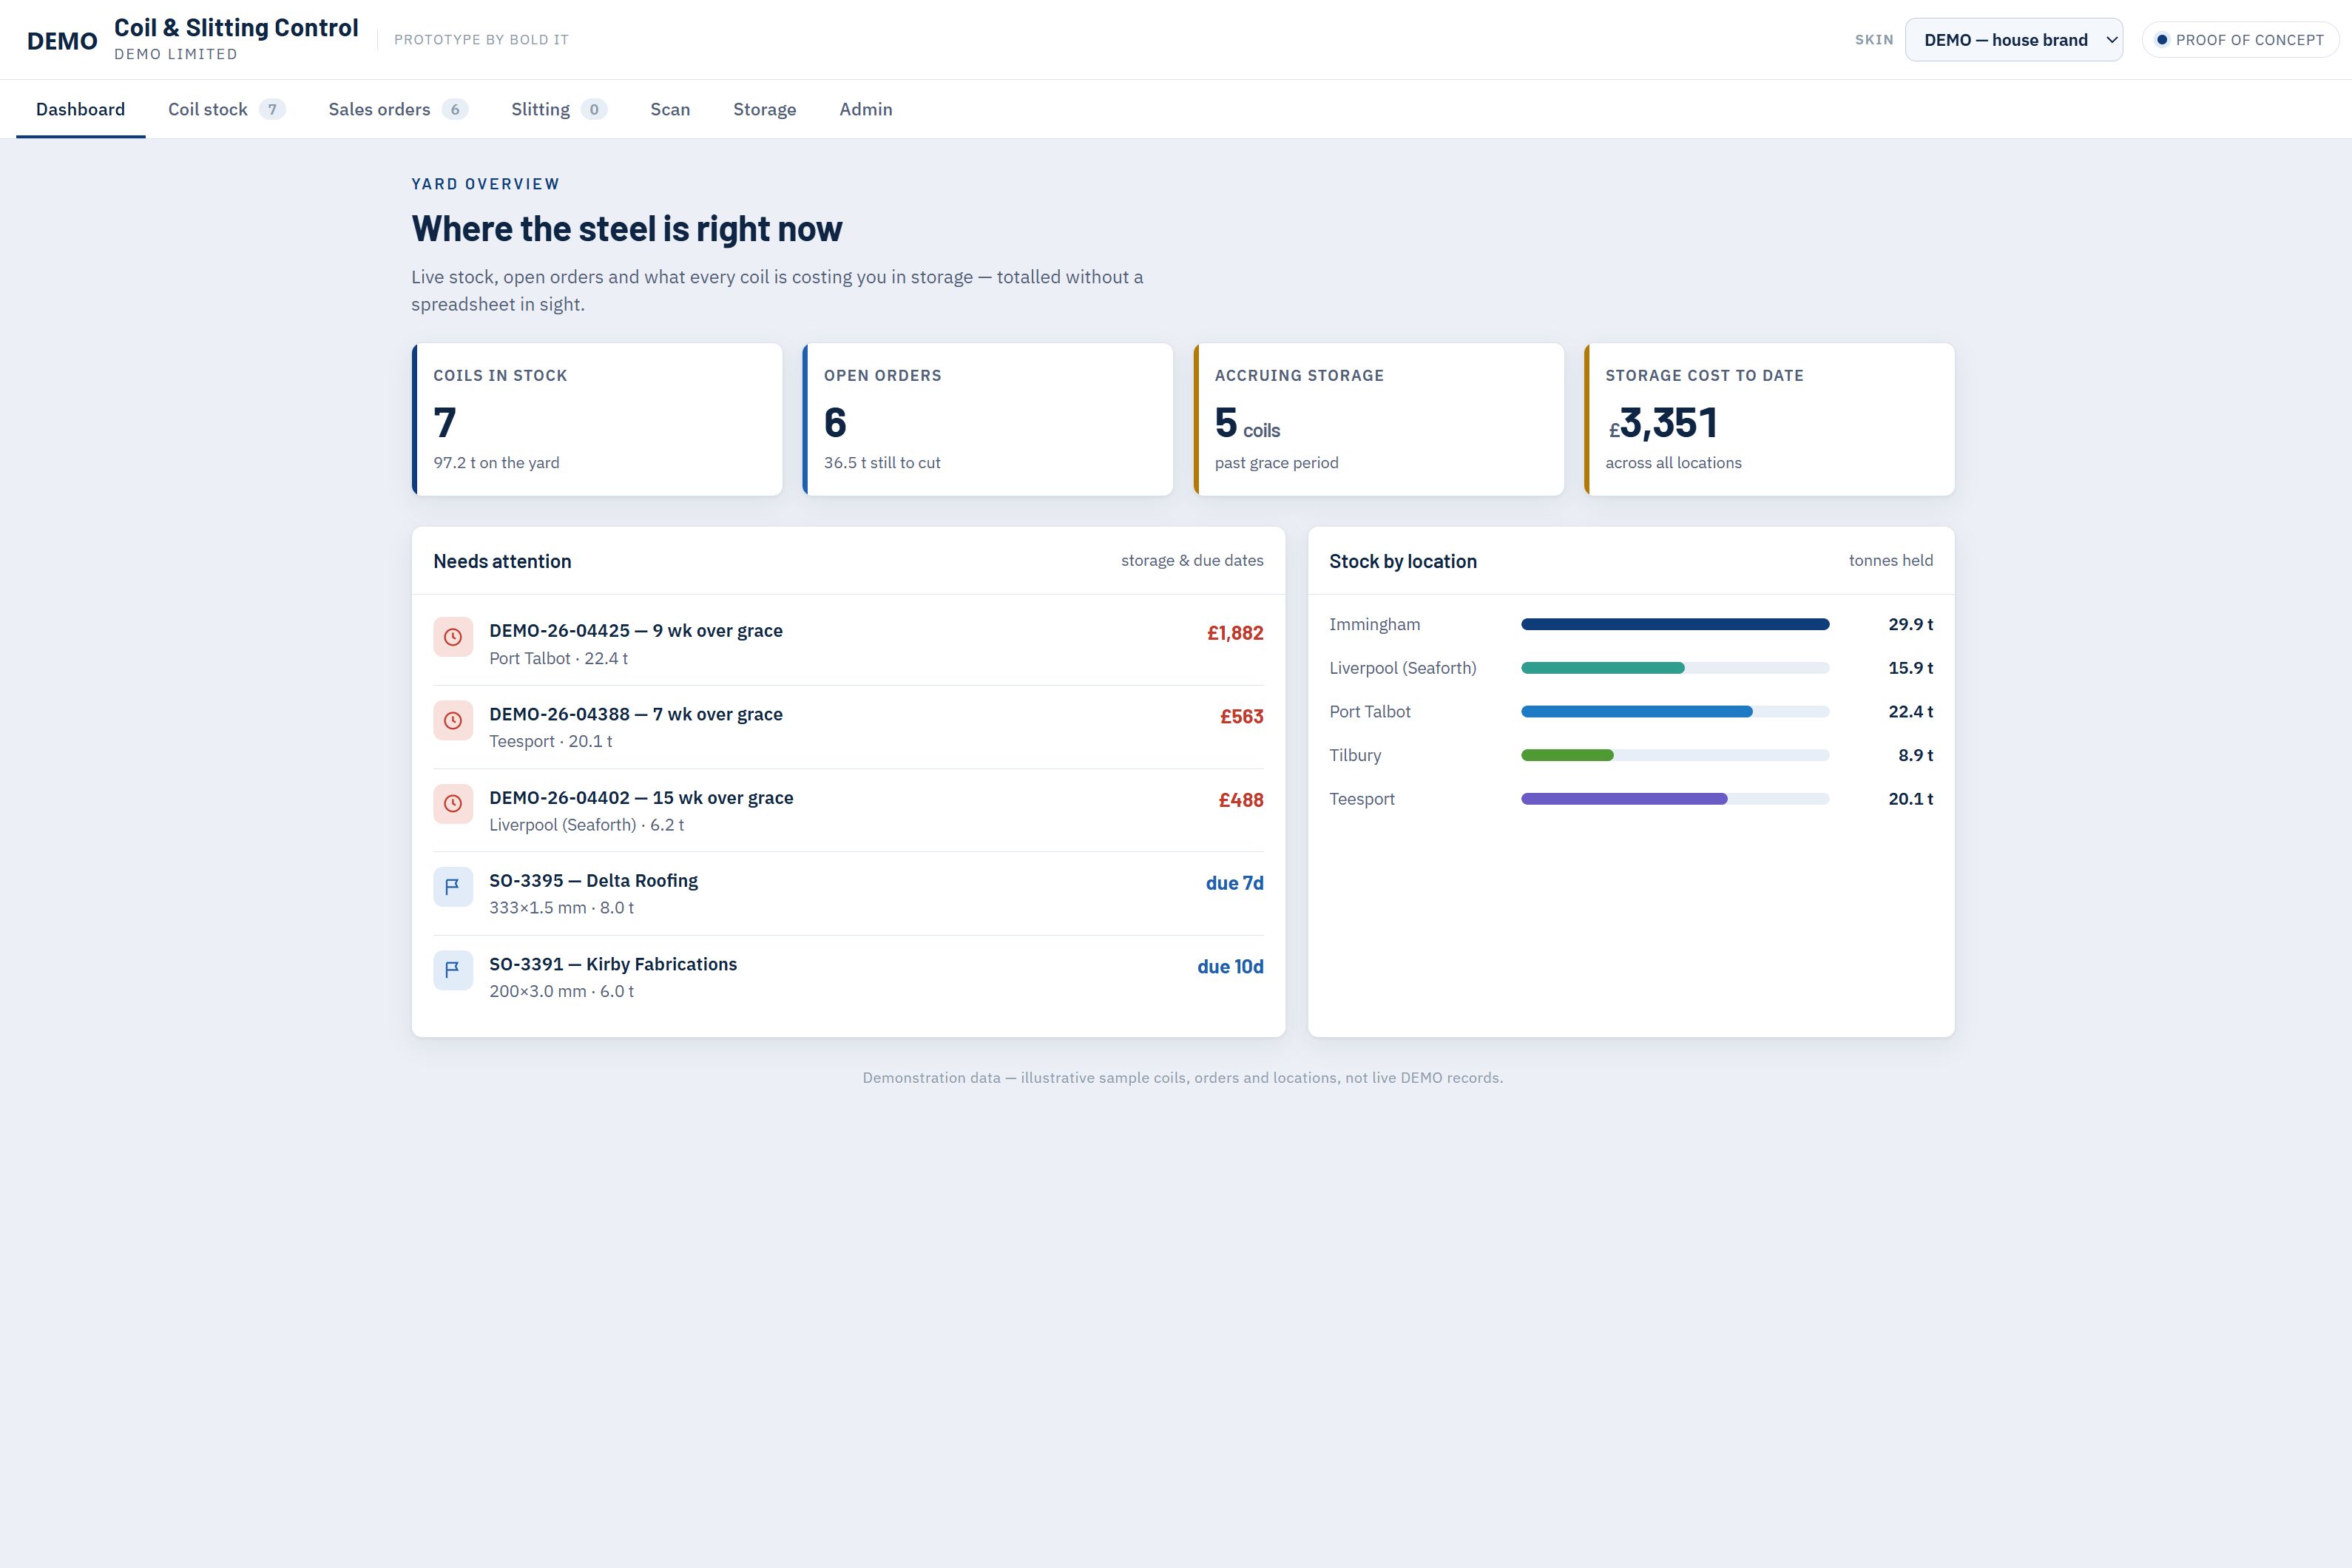Click the 29.9 t value for Immingham
Screen dimensions: 2352x1568
1911,624
